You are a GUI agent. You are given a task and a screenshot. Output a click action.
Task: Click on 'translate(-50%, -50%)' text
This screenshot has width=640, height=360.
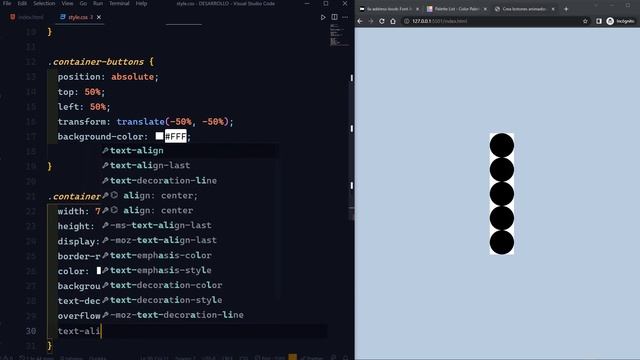pyautogui.click(x=172, y=122)
